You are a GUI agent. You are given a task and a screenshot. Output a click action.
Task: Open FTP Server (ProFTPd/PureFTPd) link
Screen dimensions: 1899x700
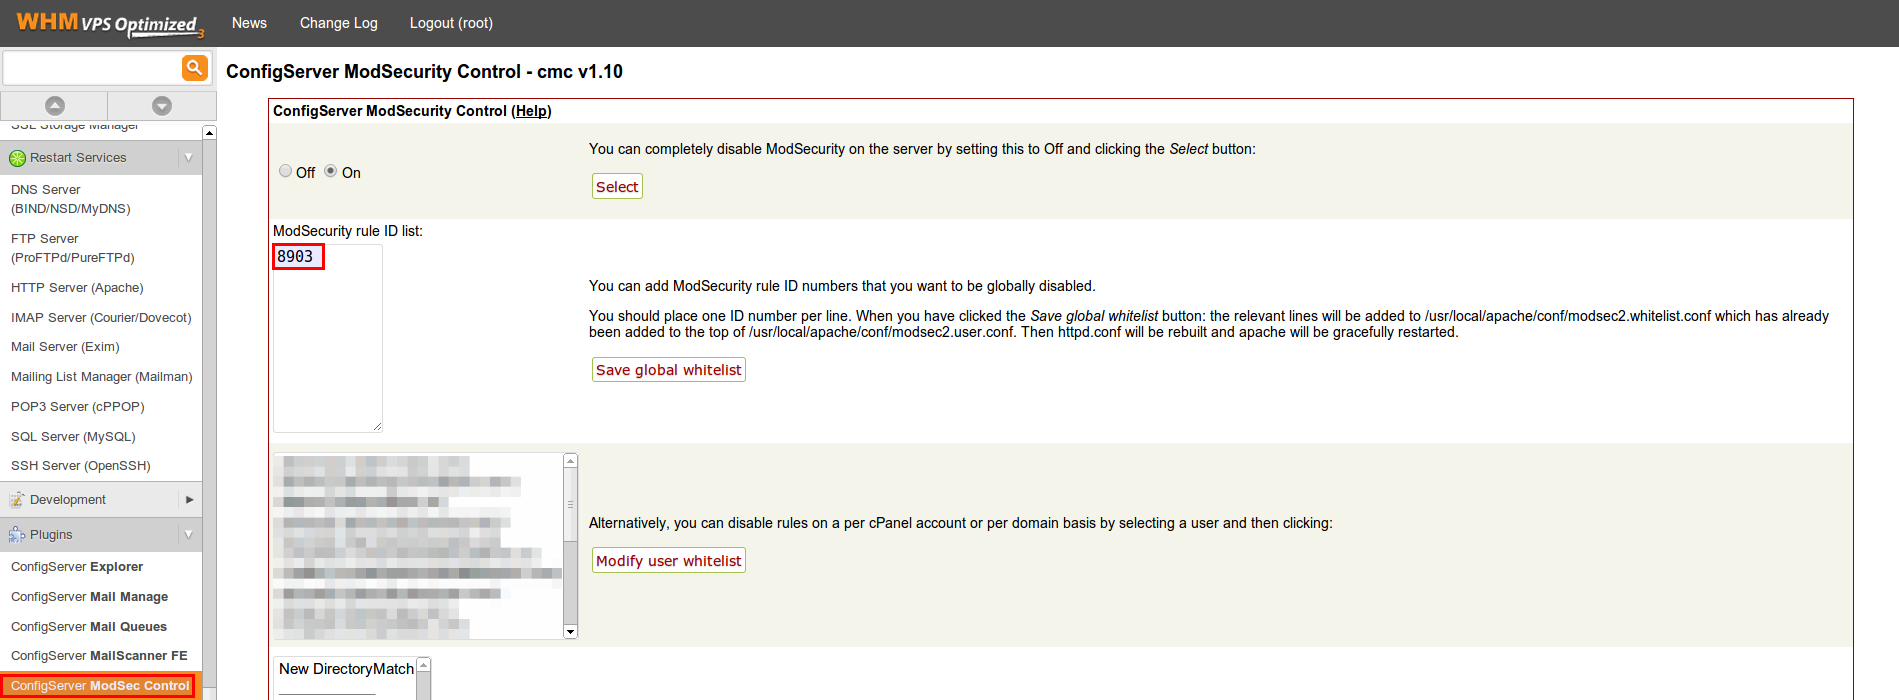(73, 248)
